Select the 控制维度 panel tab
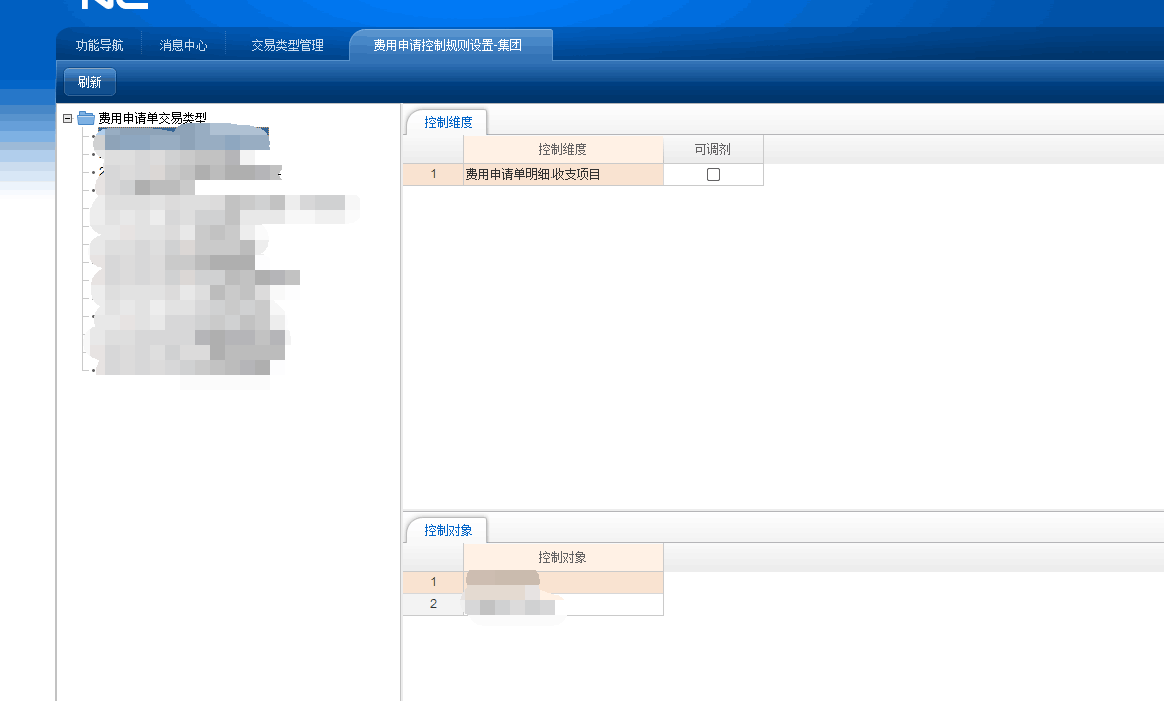Screen dimensions: 1164x701 (444, 121)
